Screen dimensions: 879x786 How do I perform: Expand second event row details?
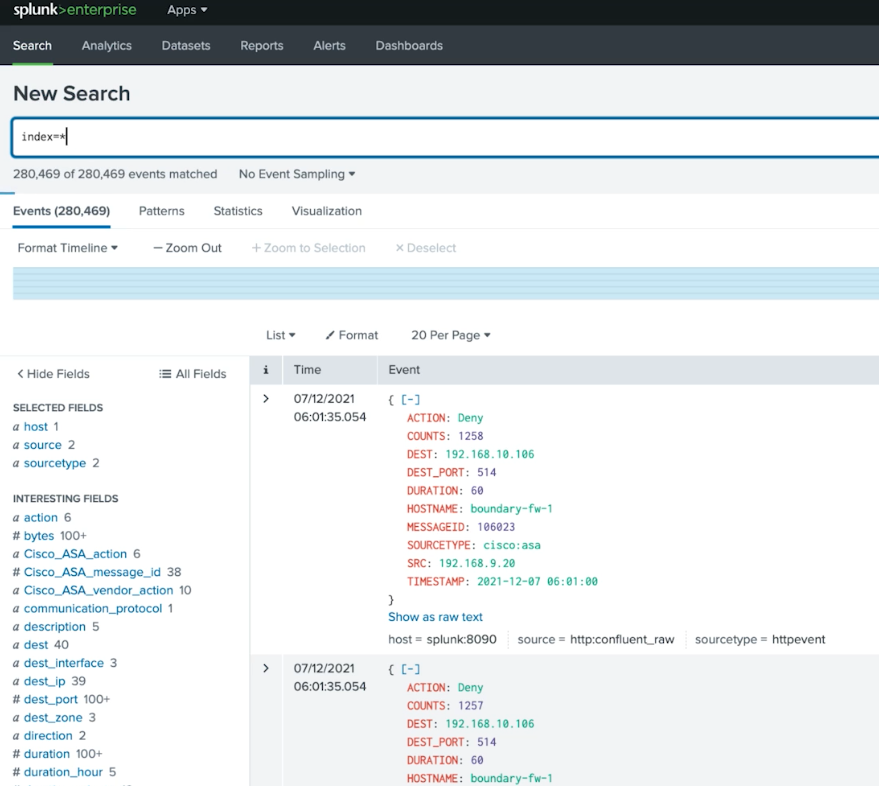pos(266,668)
